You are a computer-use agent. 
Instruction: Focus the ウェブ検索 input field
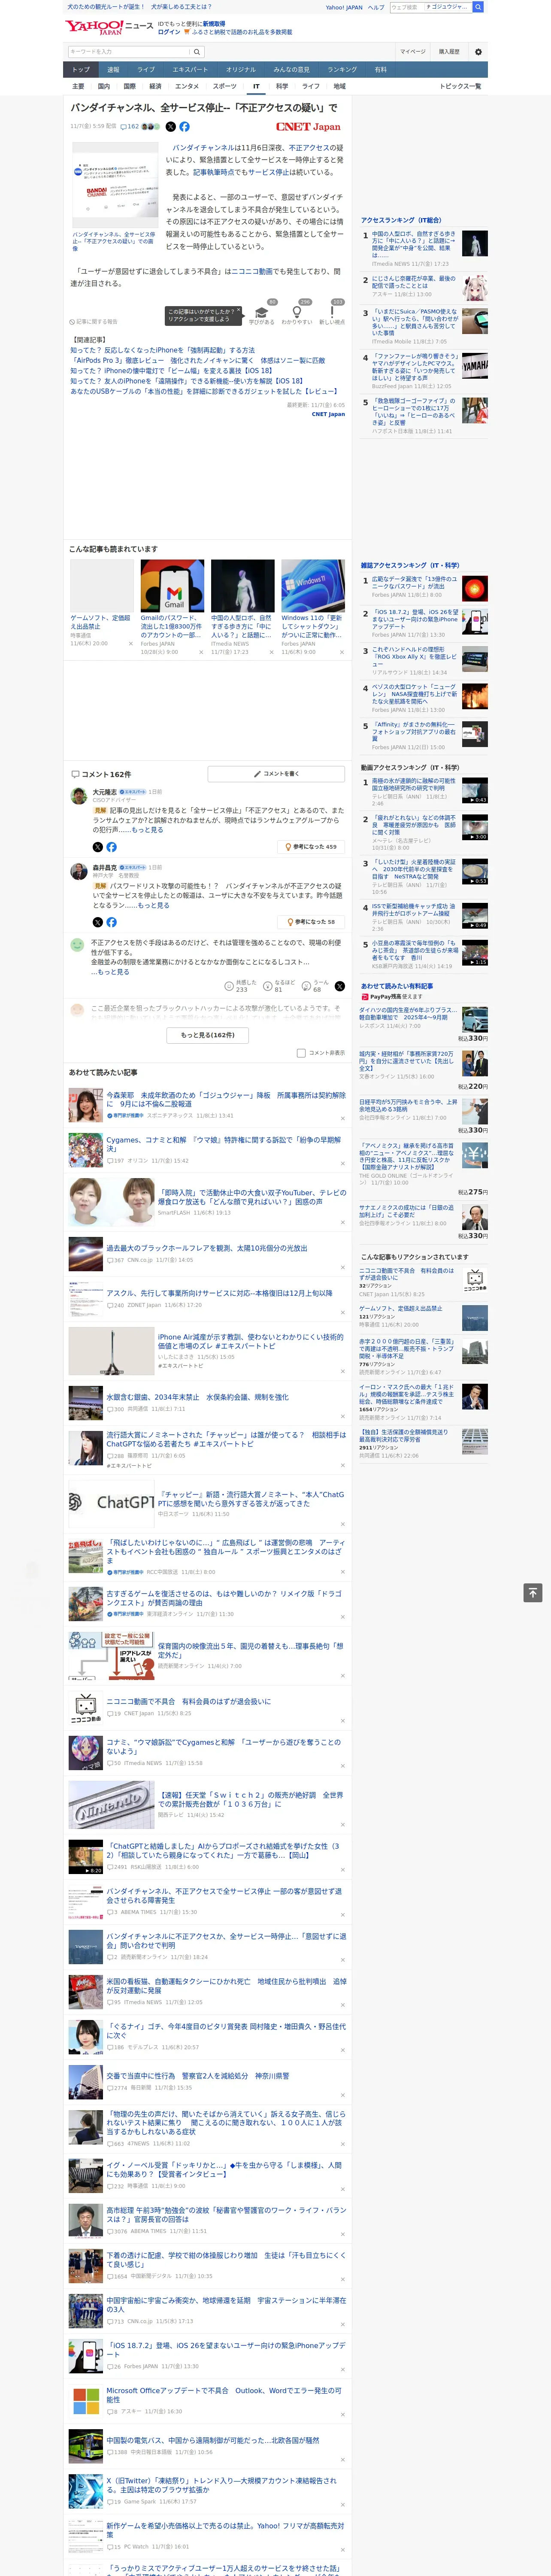(x=406, y=7)
